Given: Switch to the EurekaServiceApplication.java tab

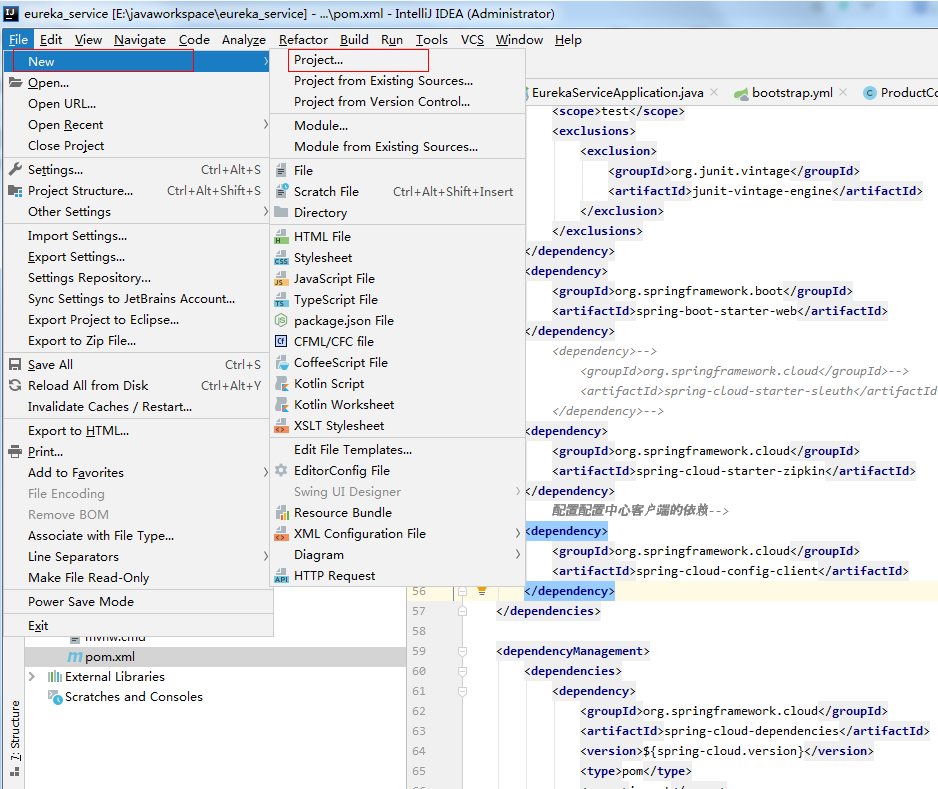Looking at the screenshot, I should pos(617,93).
